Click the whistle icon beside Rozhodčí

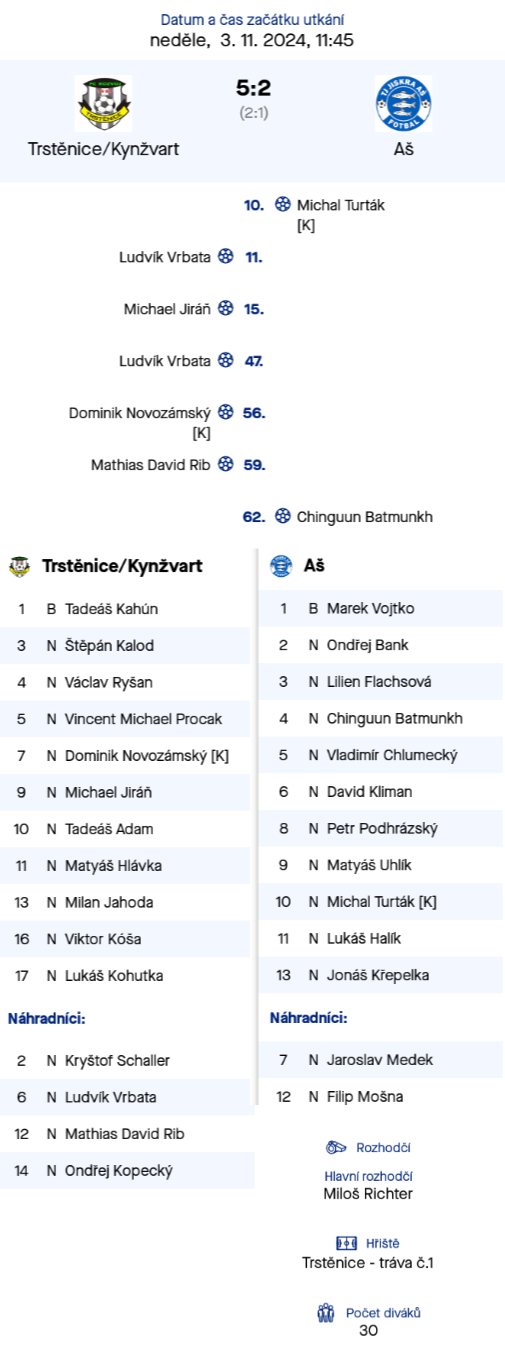click(337, 1148)
